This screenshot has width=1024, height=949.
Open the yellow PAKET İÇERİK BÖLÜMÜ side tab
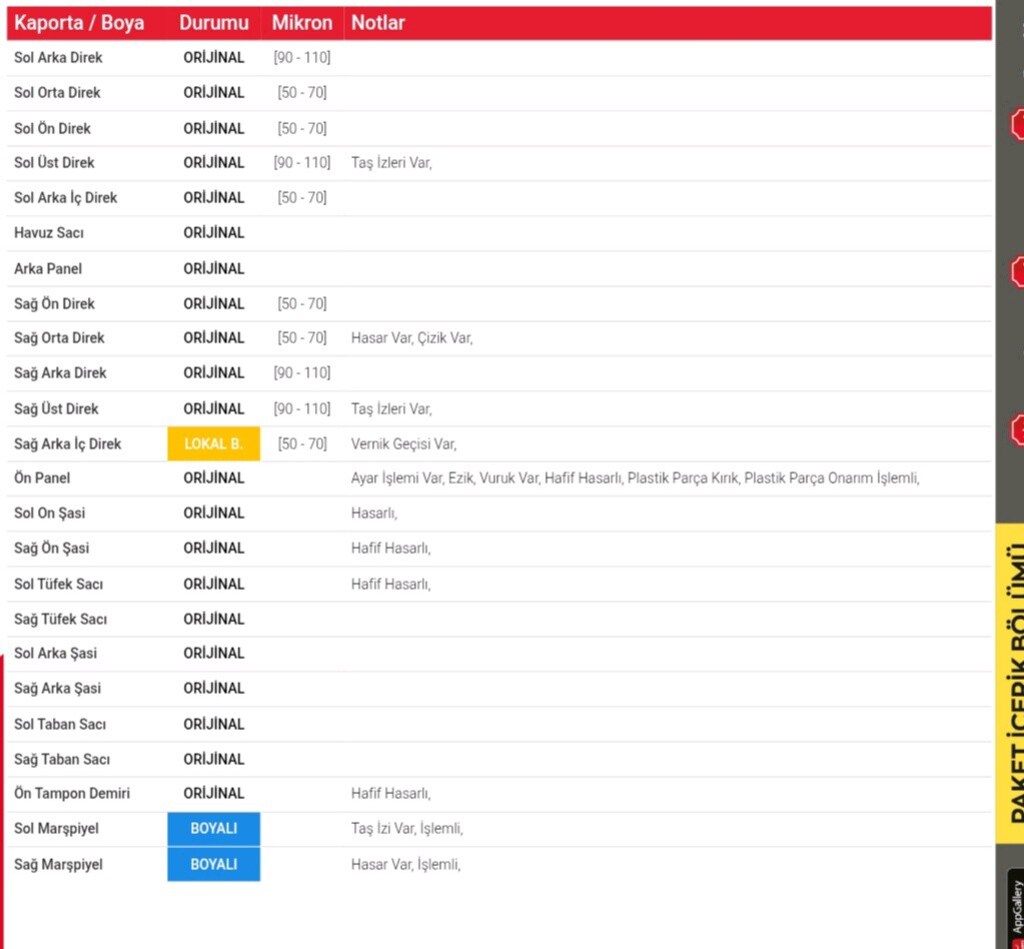(1010, 683)
